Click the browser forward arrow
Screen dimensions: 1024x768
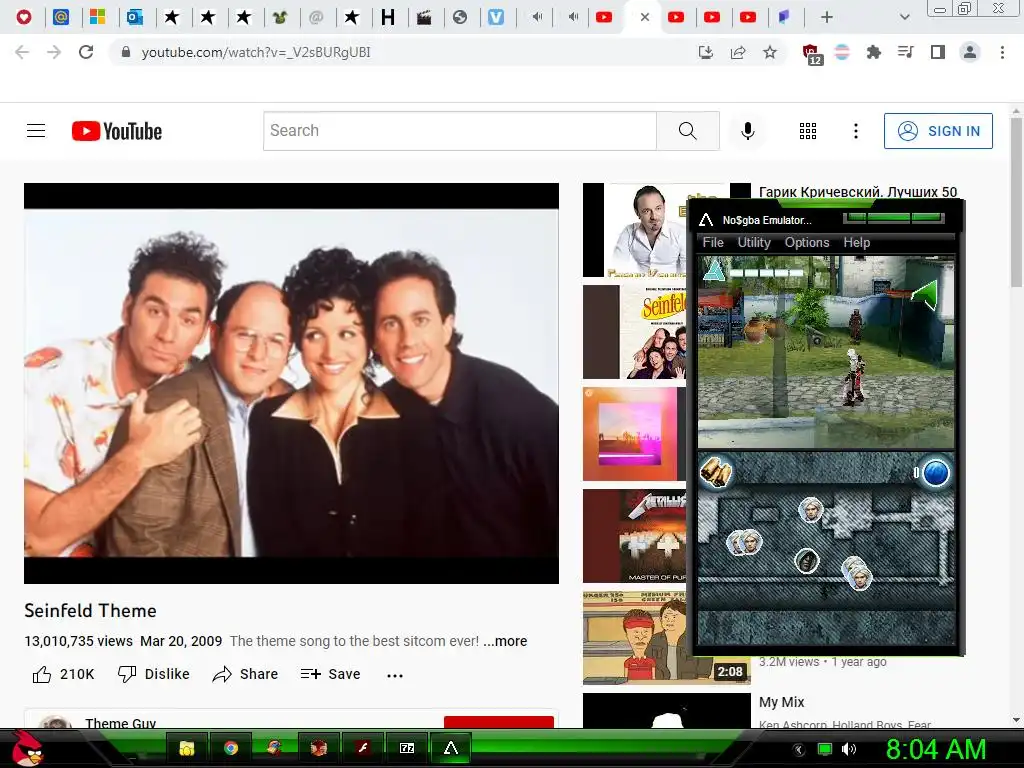tap(54, 52)
